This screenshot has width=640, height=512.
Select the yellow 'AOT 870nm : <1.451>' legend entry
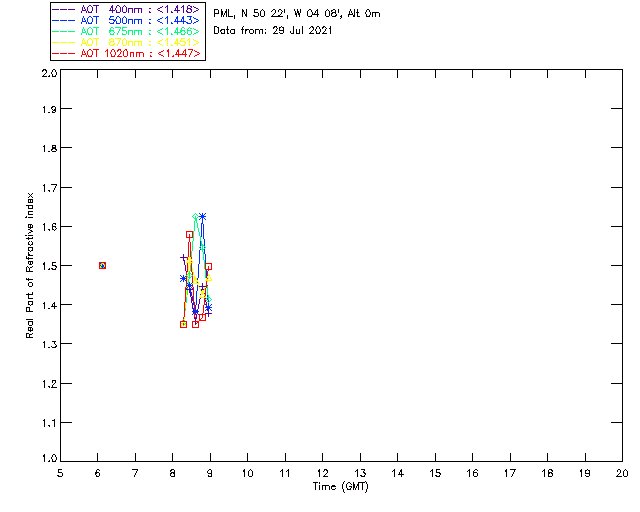(127, 42)
